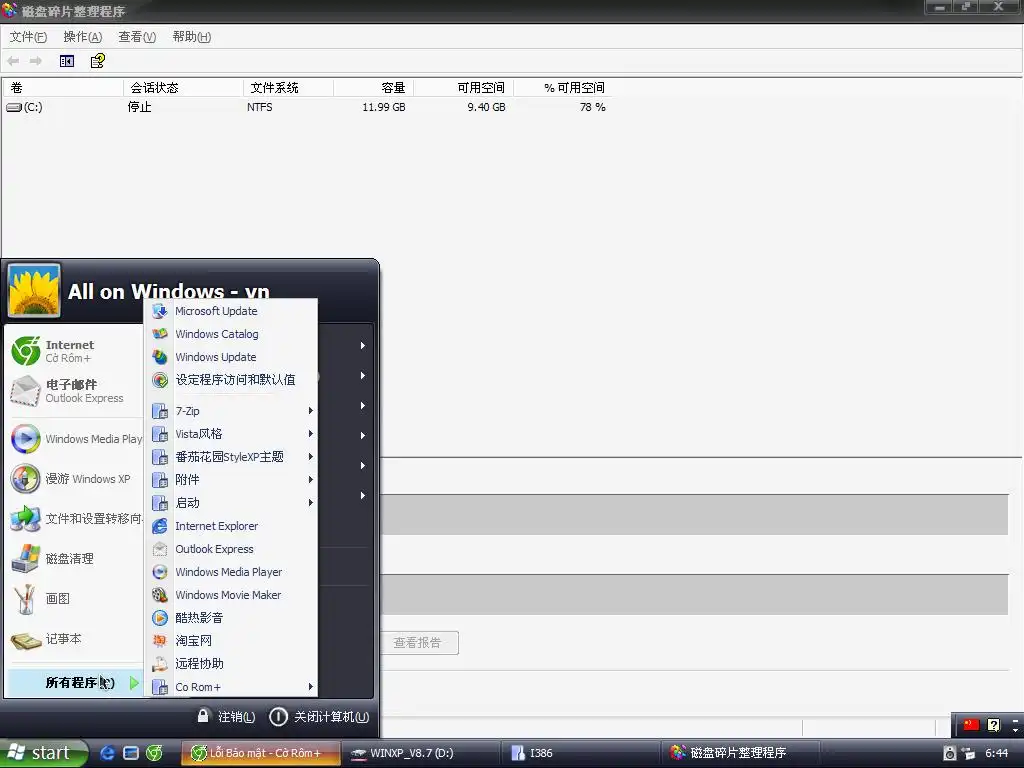The width and height of the screenshot is (1024, 768).
Task: Switch to WINXP_V8.7 (D:) taskbar window
Action: point(421,753)
